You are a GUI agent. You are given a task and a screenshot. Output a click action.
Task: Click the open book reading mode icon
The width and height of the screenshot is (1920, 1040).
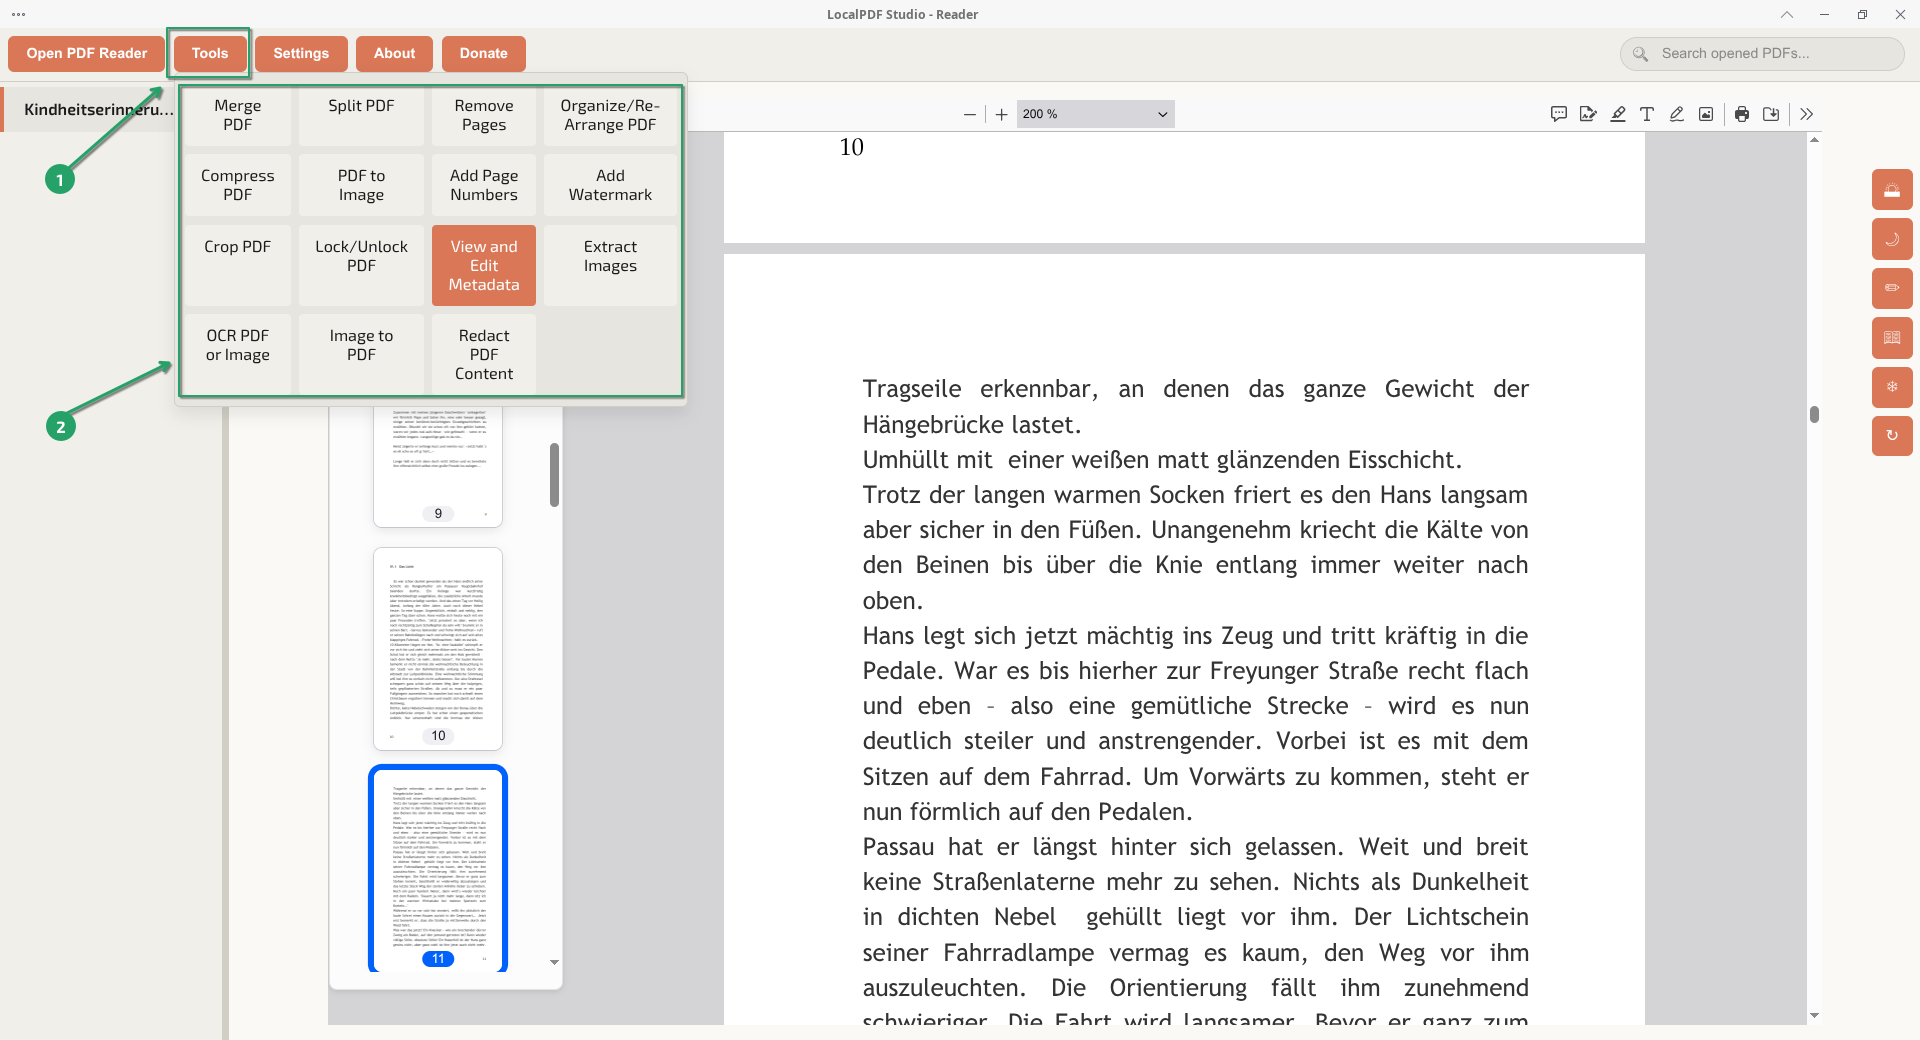coord(1892,338)
